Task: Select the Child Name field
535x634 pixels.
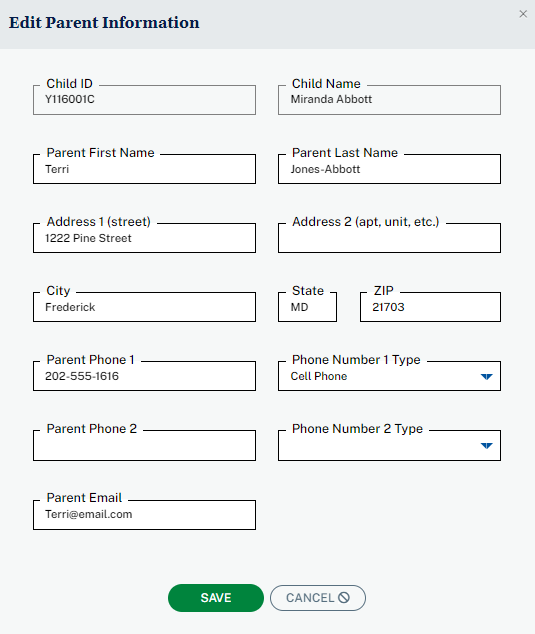Action: 389,100
